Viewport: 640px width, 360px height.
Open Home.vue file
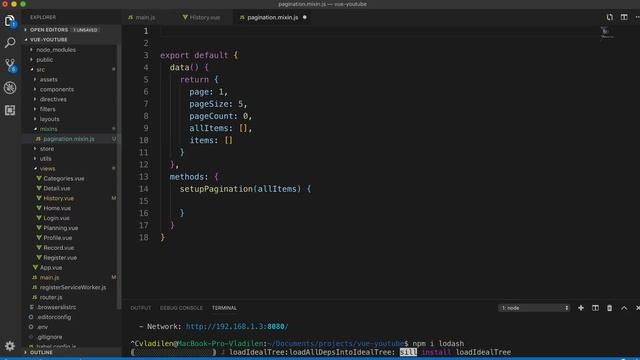(57, 208)
